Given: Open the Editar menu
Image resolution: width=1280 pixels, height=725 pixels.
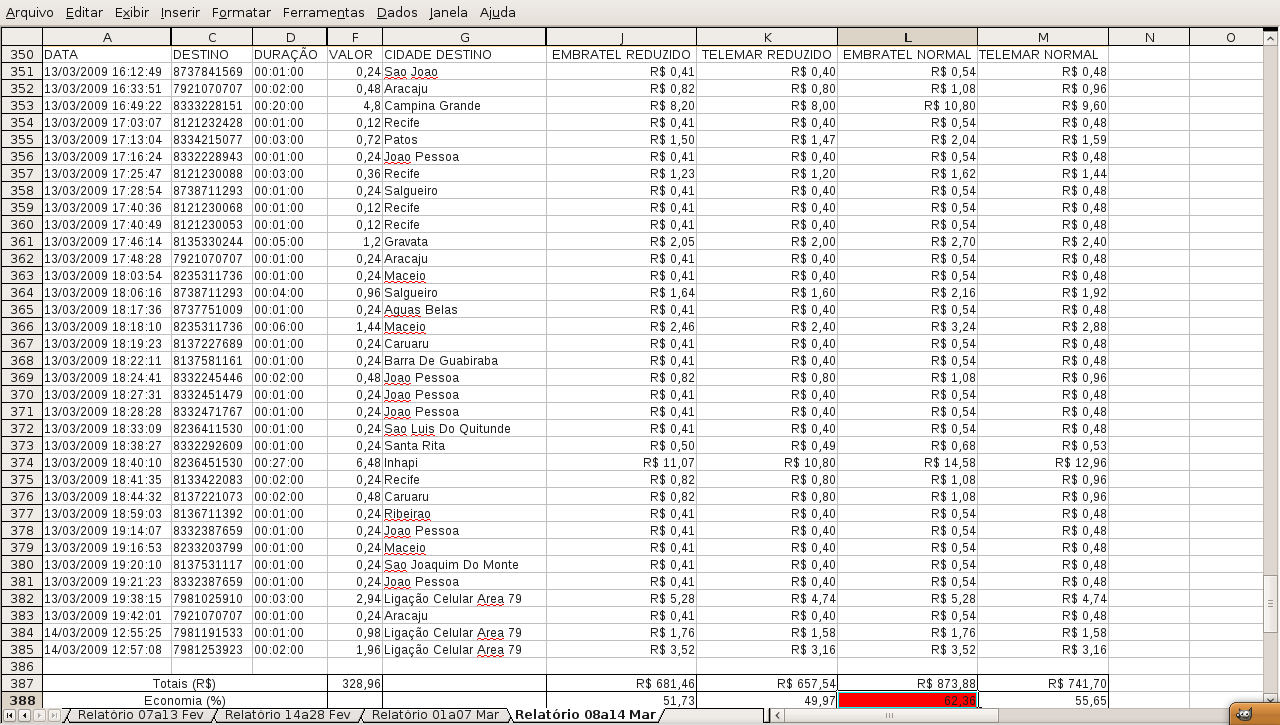Looking at the screenshot, I should point(84,13).
